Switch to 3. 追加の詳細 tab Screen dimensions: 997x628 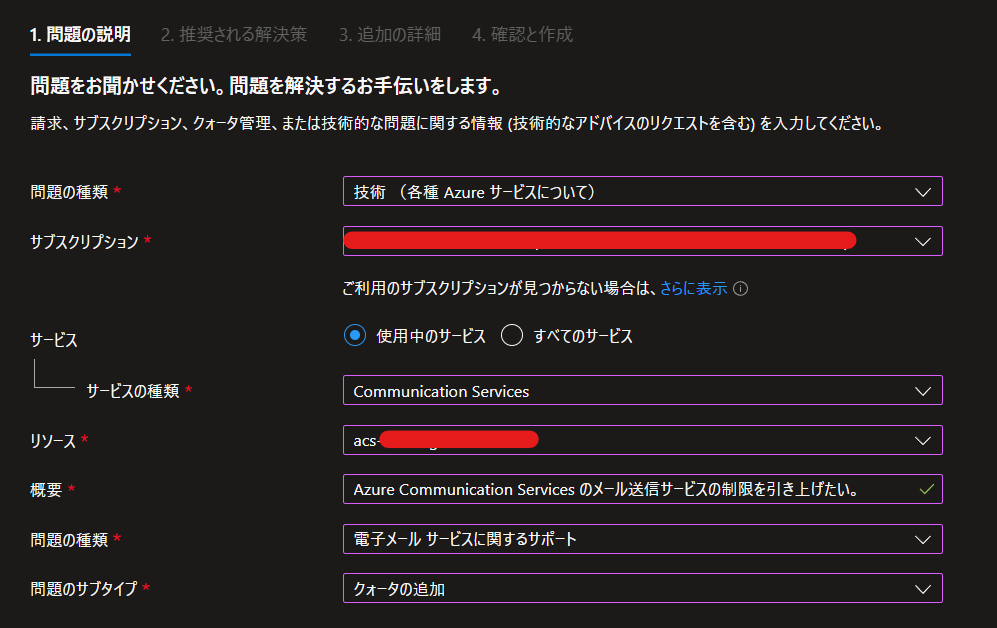[x=389, y=34]
